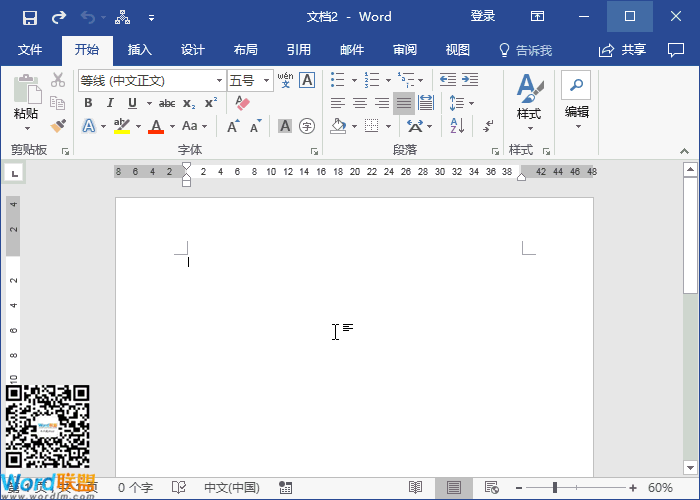Toggle Subscript formatting
The image size is (700, 500).
click(x=189, y=104)
